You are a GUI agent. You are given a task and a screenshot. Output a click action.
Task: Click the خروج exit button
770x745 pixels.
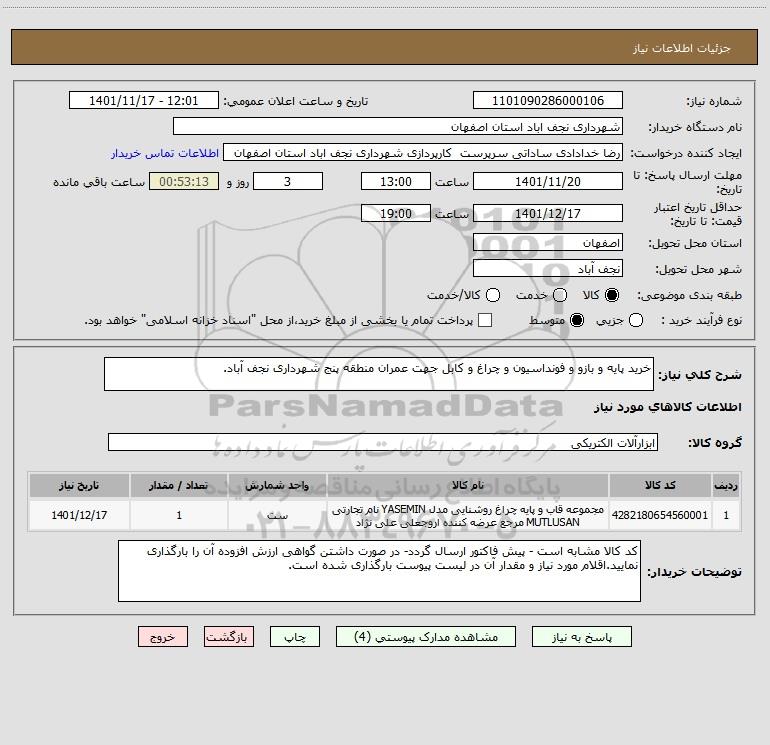coord(163,637)
